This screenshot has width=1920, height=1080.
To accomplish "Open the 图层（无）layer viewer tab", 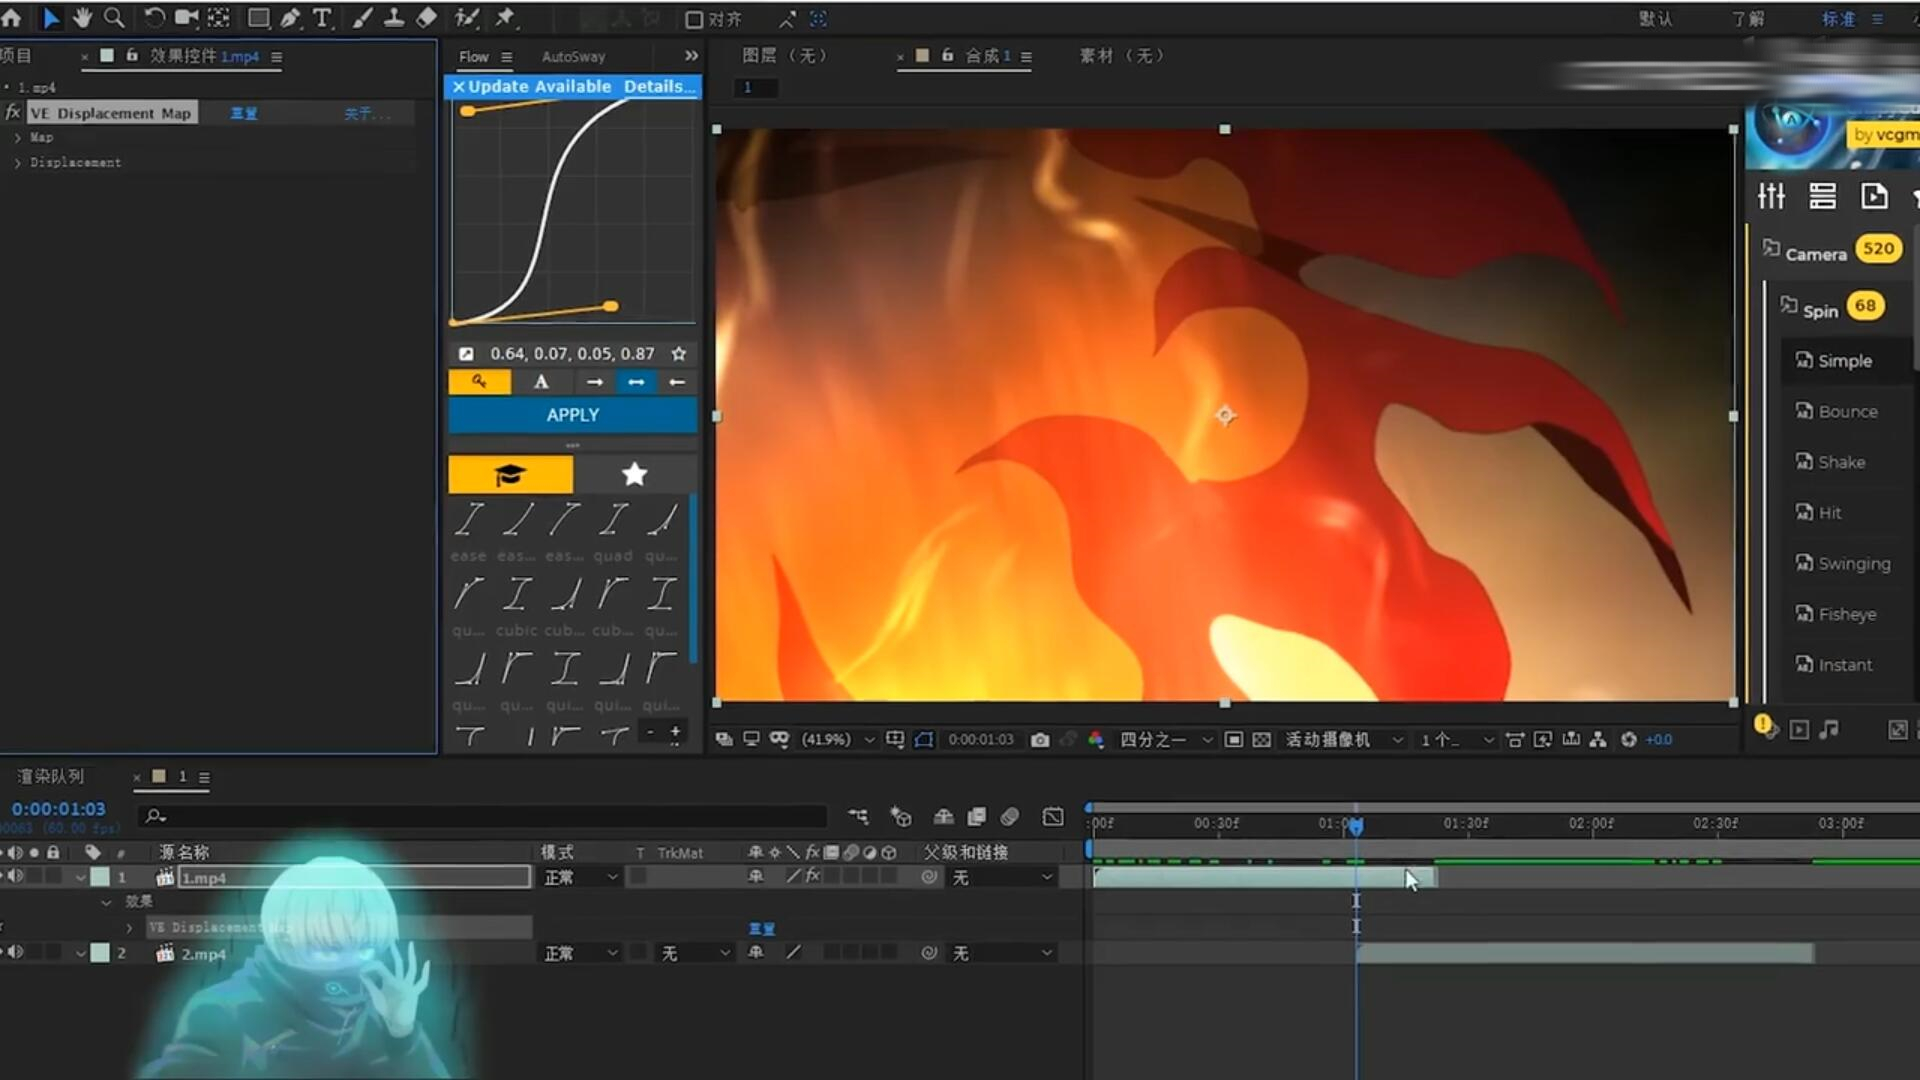I will point(785,56).
